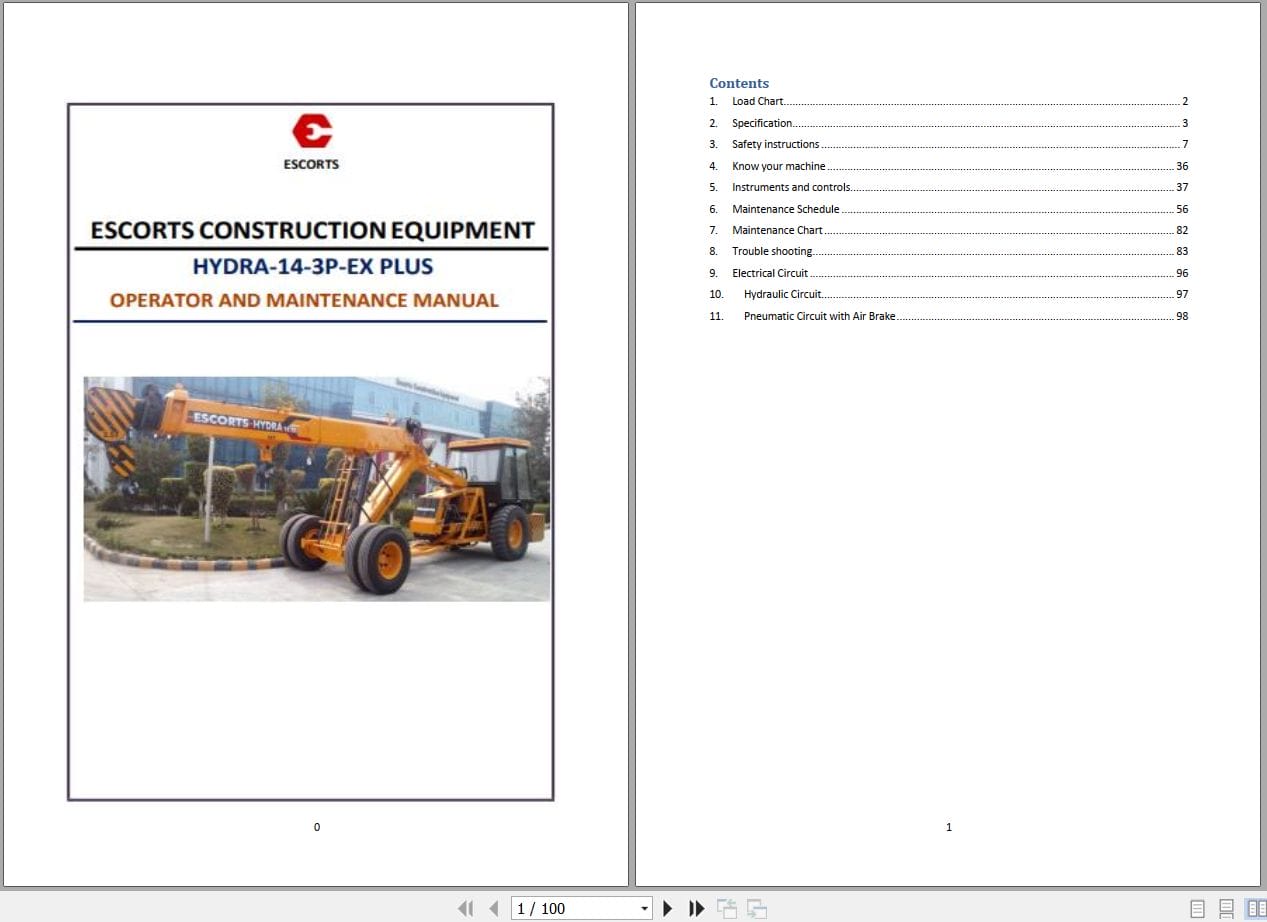This screenshot has height=922, width=1267.
Task: Jump to the last page
Action: coord(697,908)
